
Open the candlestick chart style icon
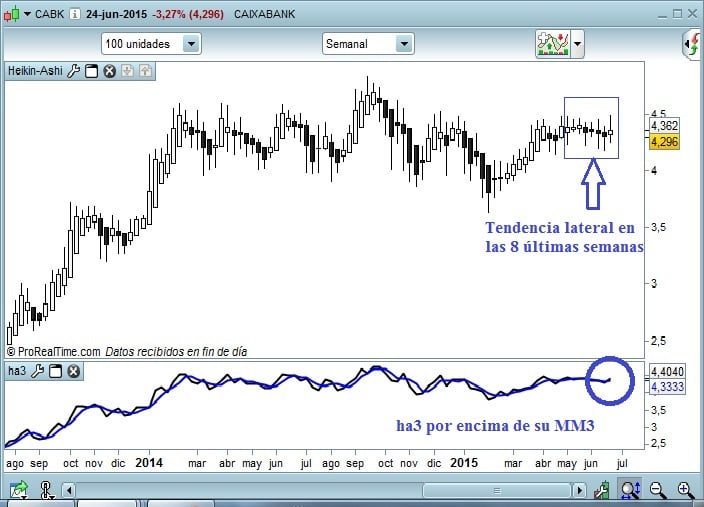pyautogui.click(x=12, y=14)
